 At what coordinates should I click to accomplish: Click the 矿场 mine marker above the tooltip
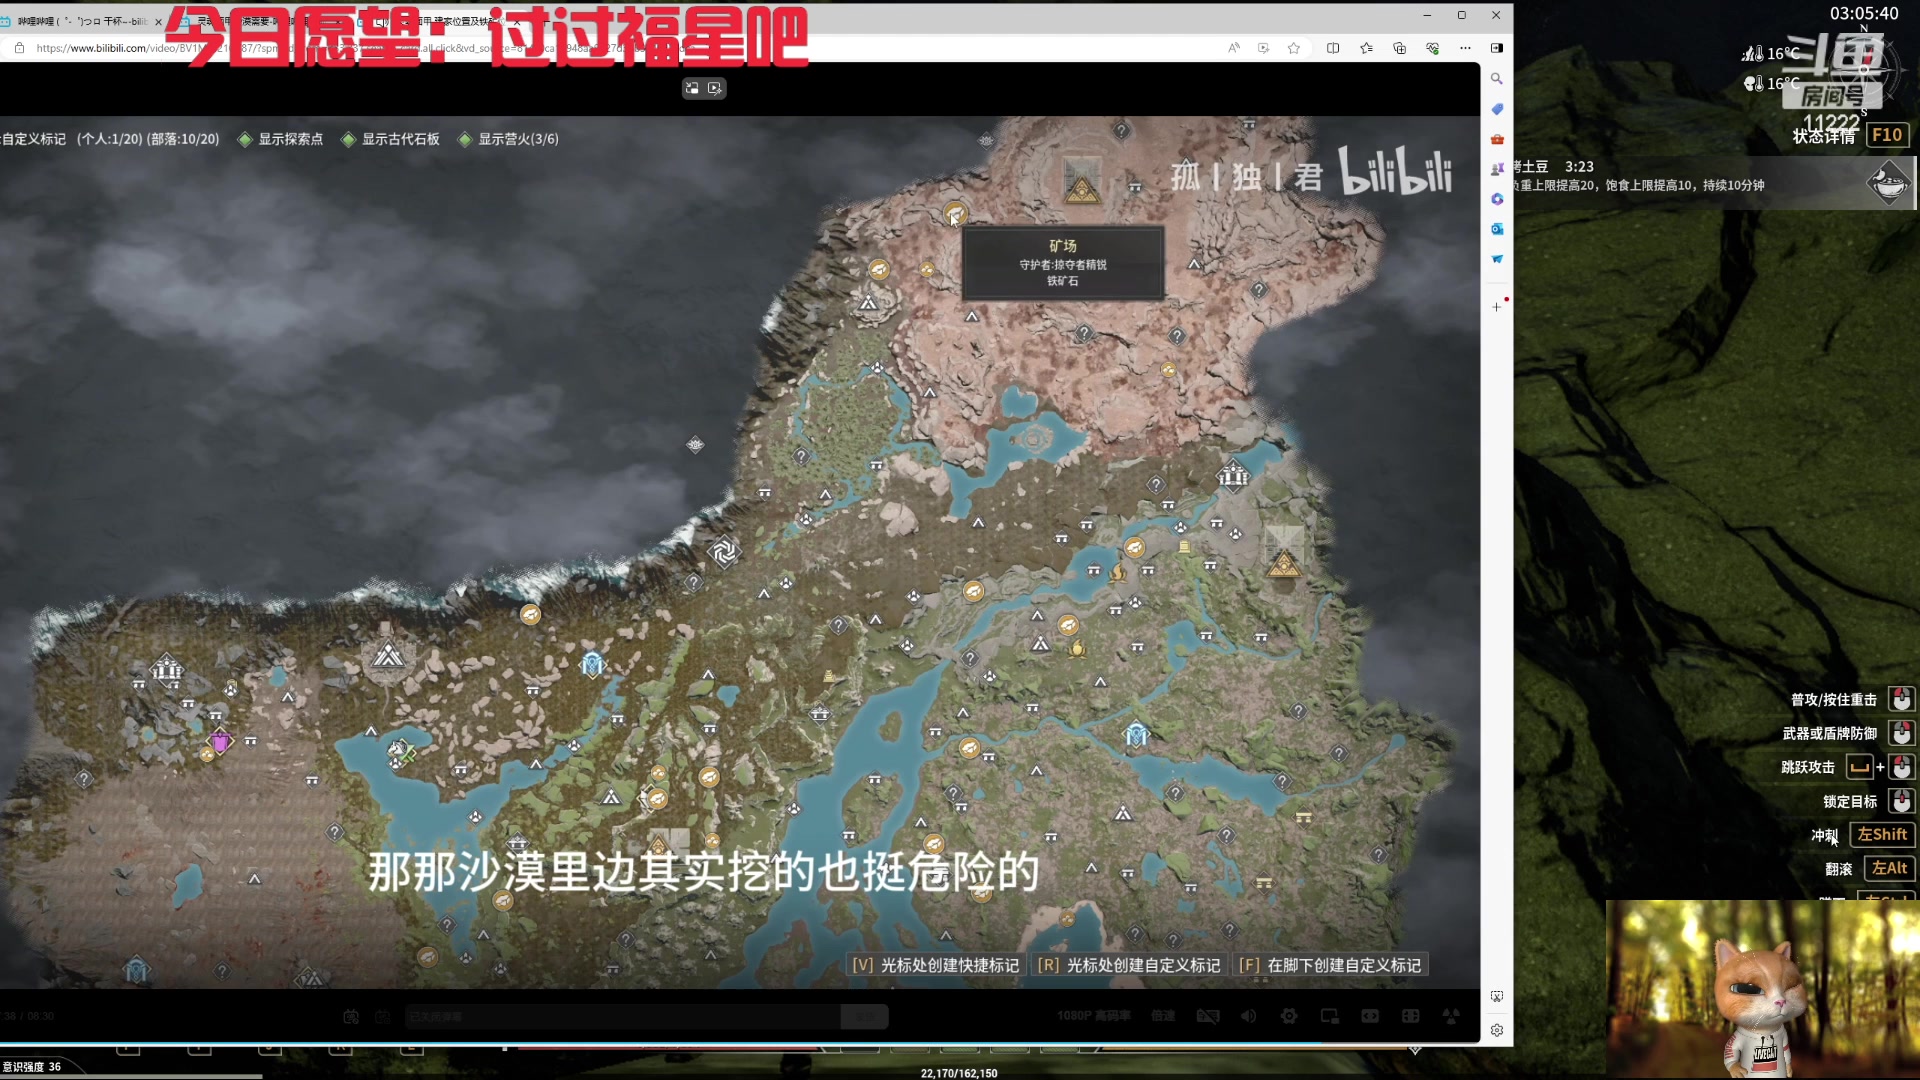955,213
